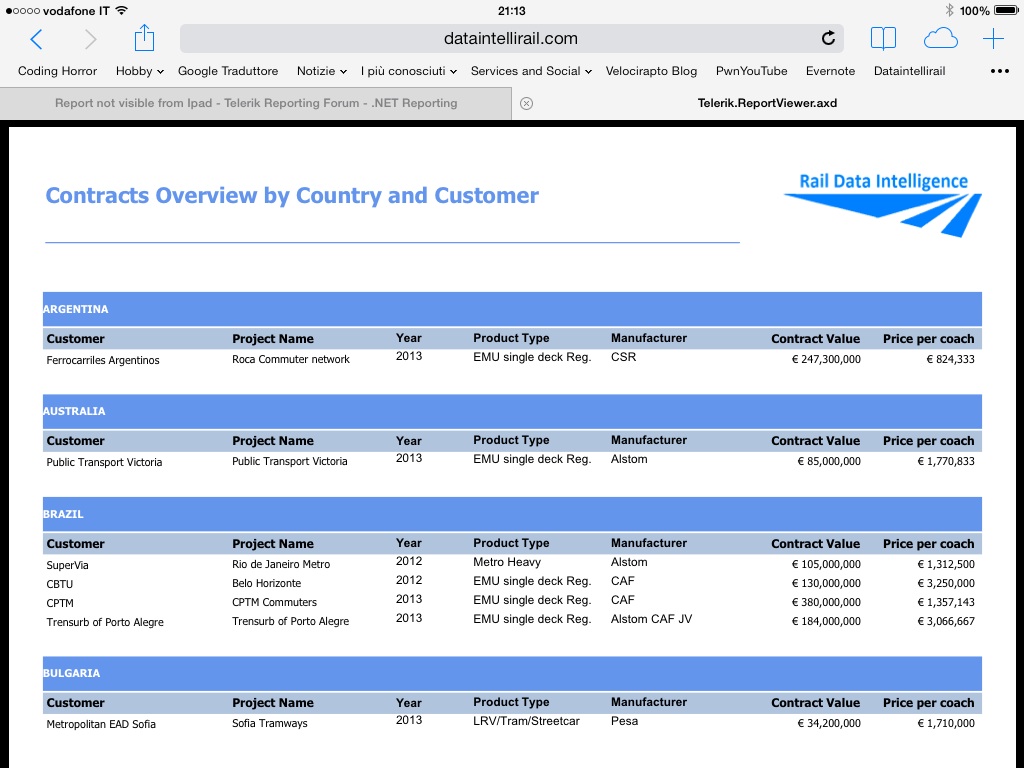The width and height of the screenshot is (1024, 768).
Task: Click the AUSTRALIA group header
Action: click(512, 411)
